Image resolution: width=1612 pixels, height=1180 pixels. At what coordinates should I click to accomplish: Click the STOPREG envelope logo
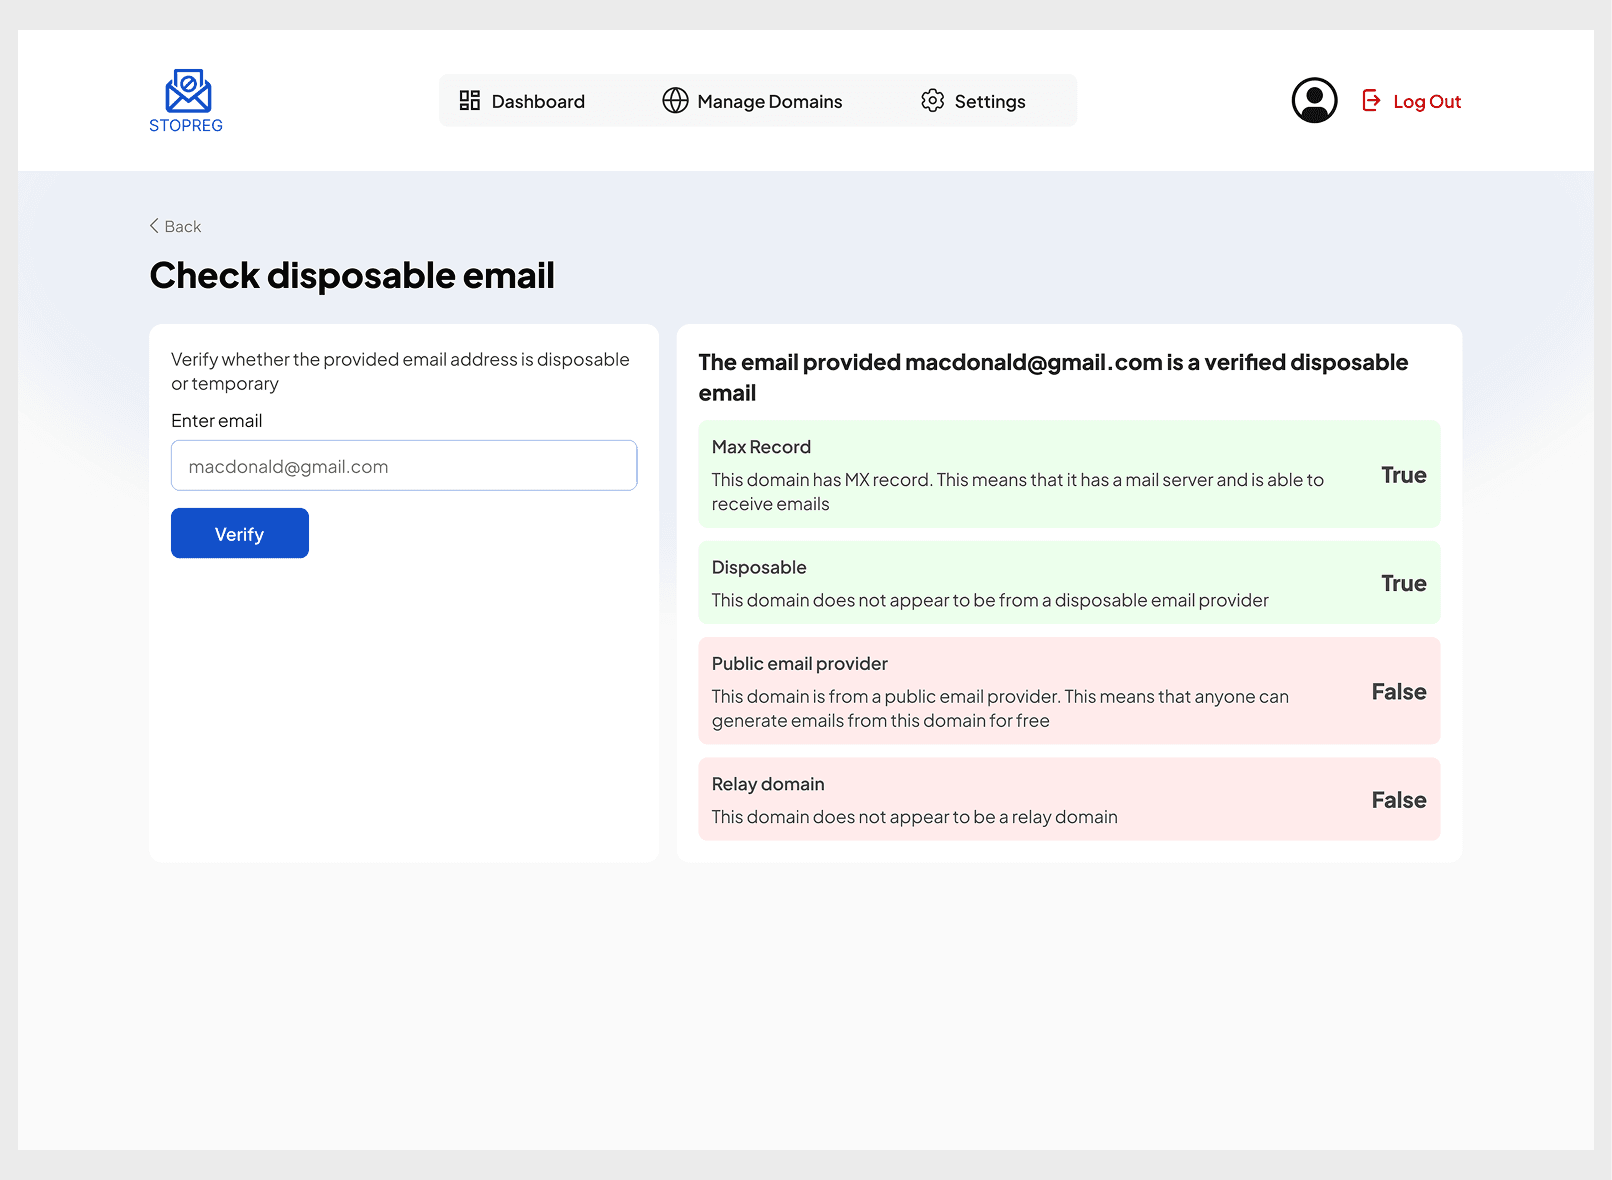coord(187,92)
